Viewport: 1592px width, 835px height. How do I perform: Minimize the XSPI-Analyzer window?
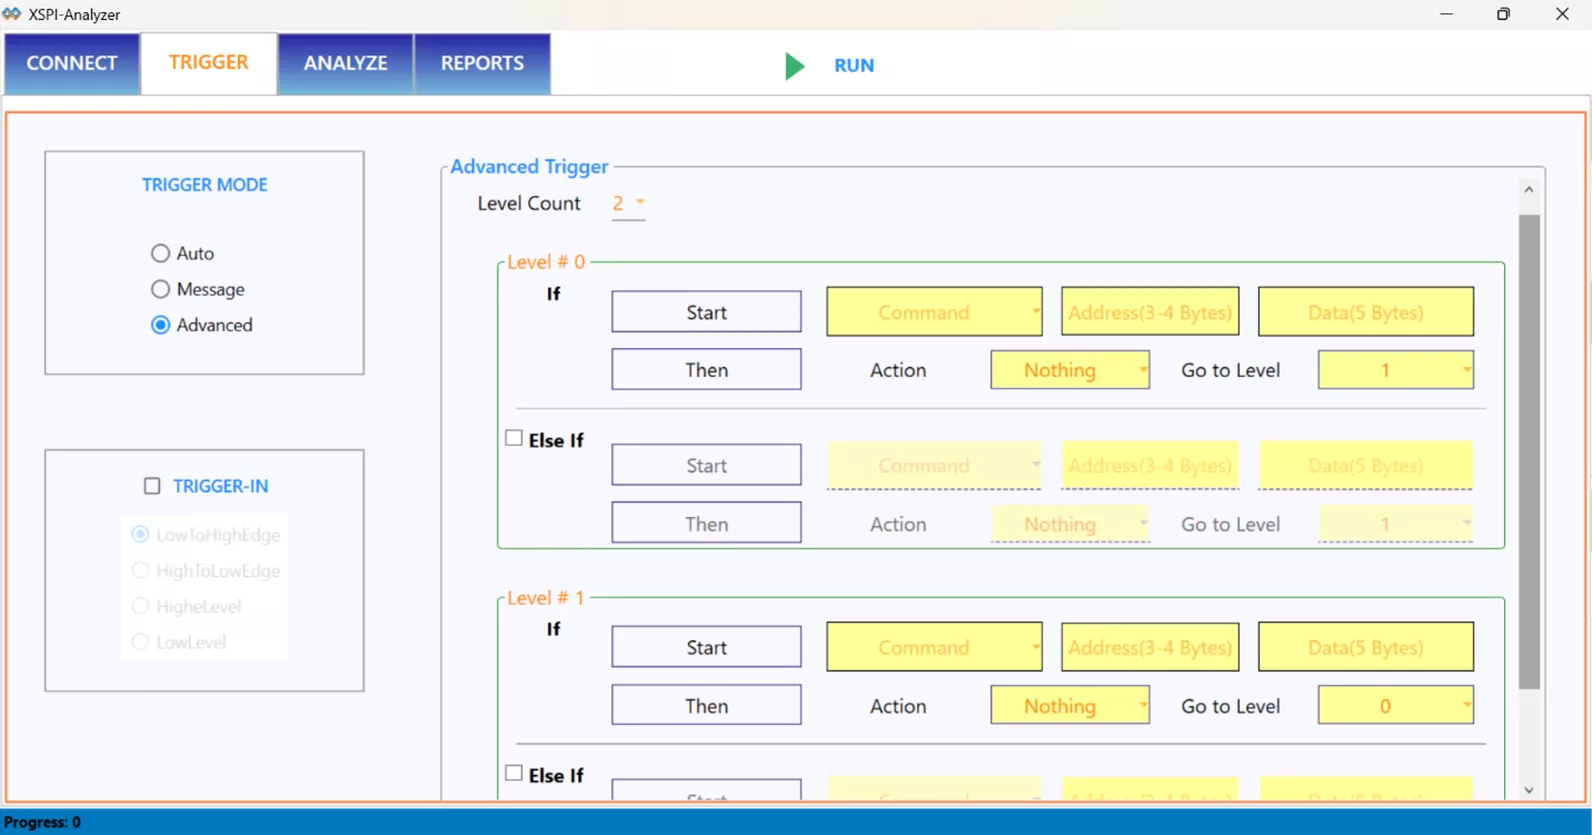click(x=1446, y=14)
